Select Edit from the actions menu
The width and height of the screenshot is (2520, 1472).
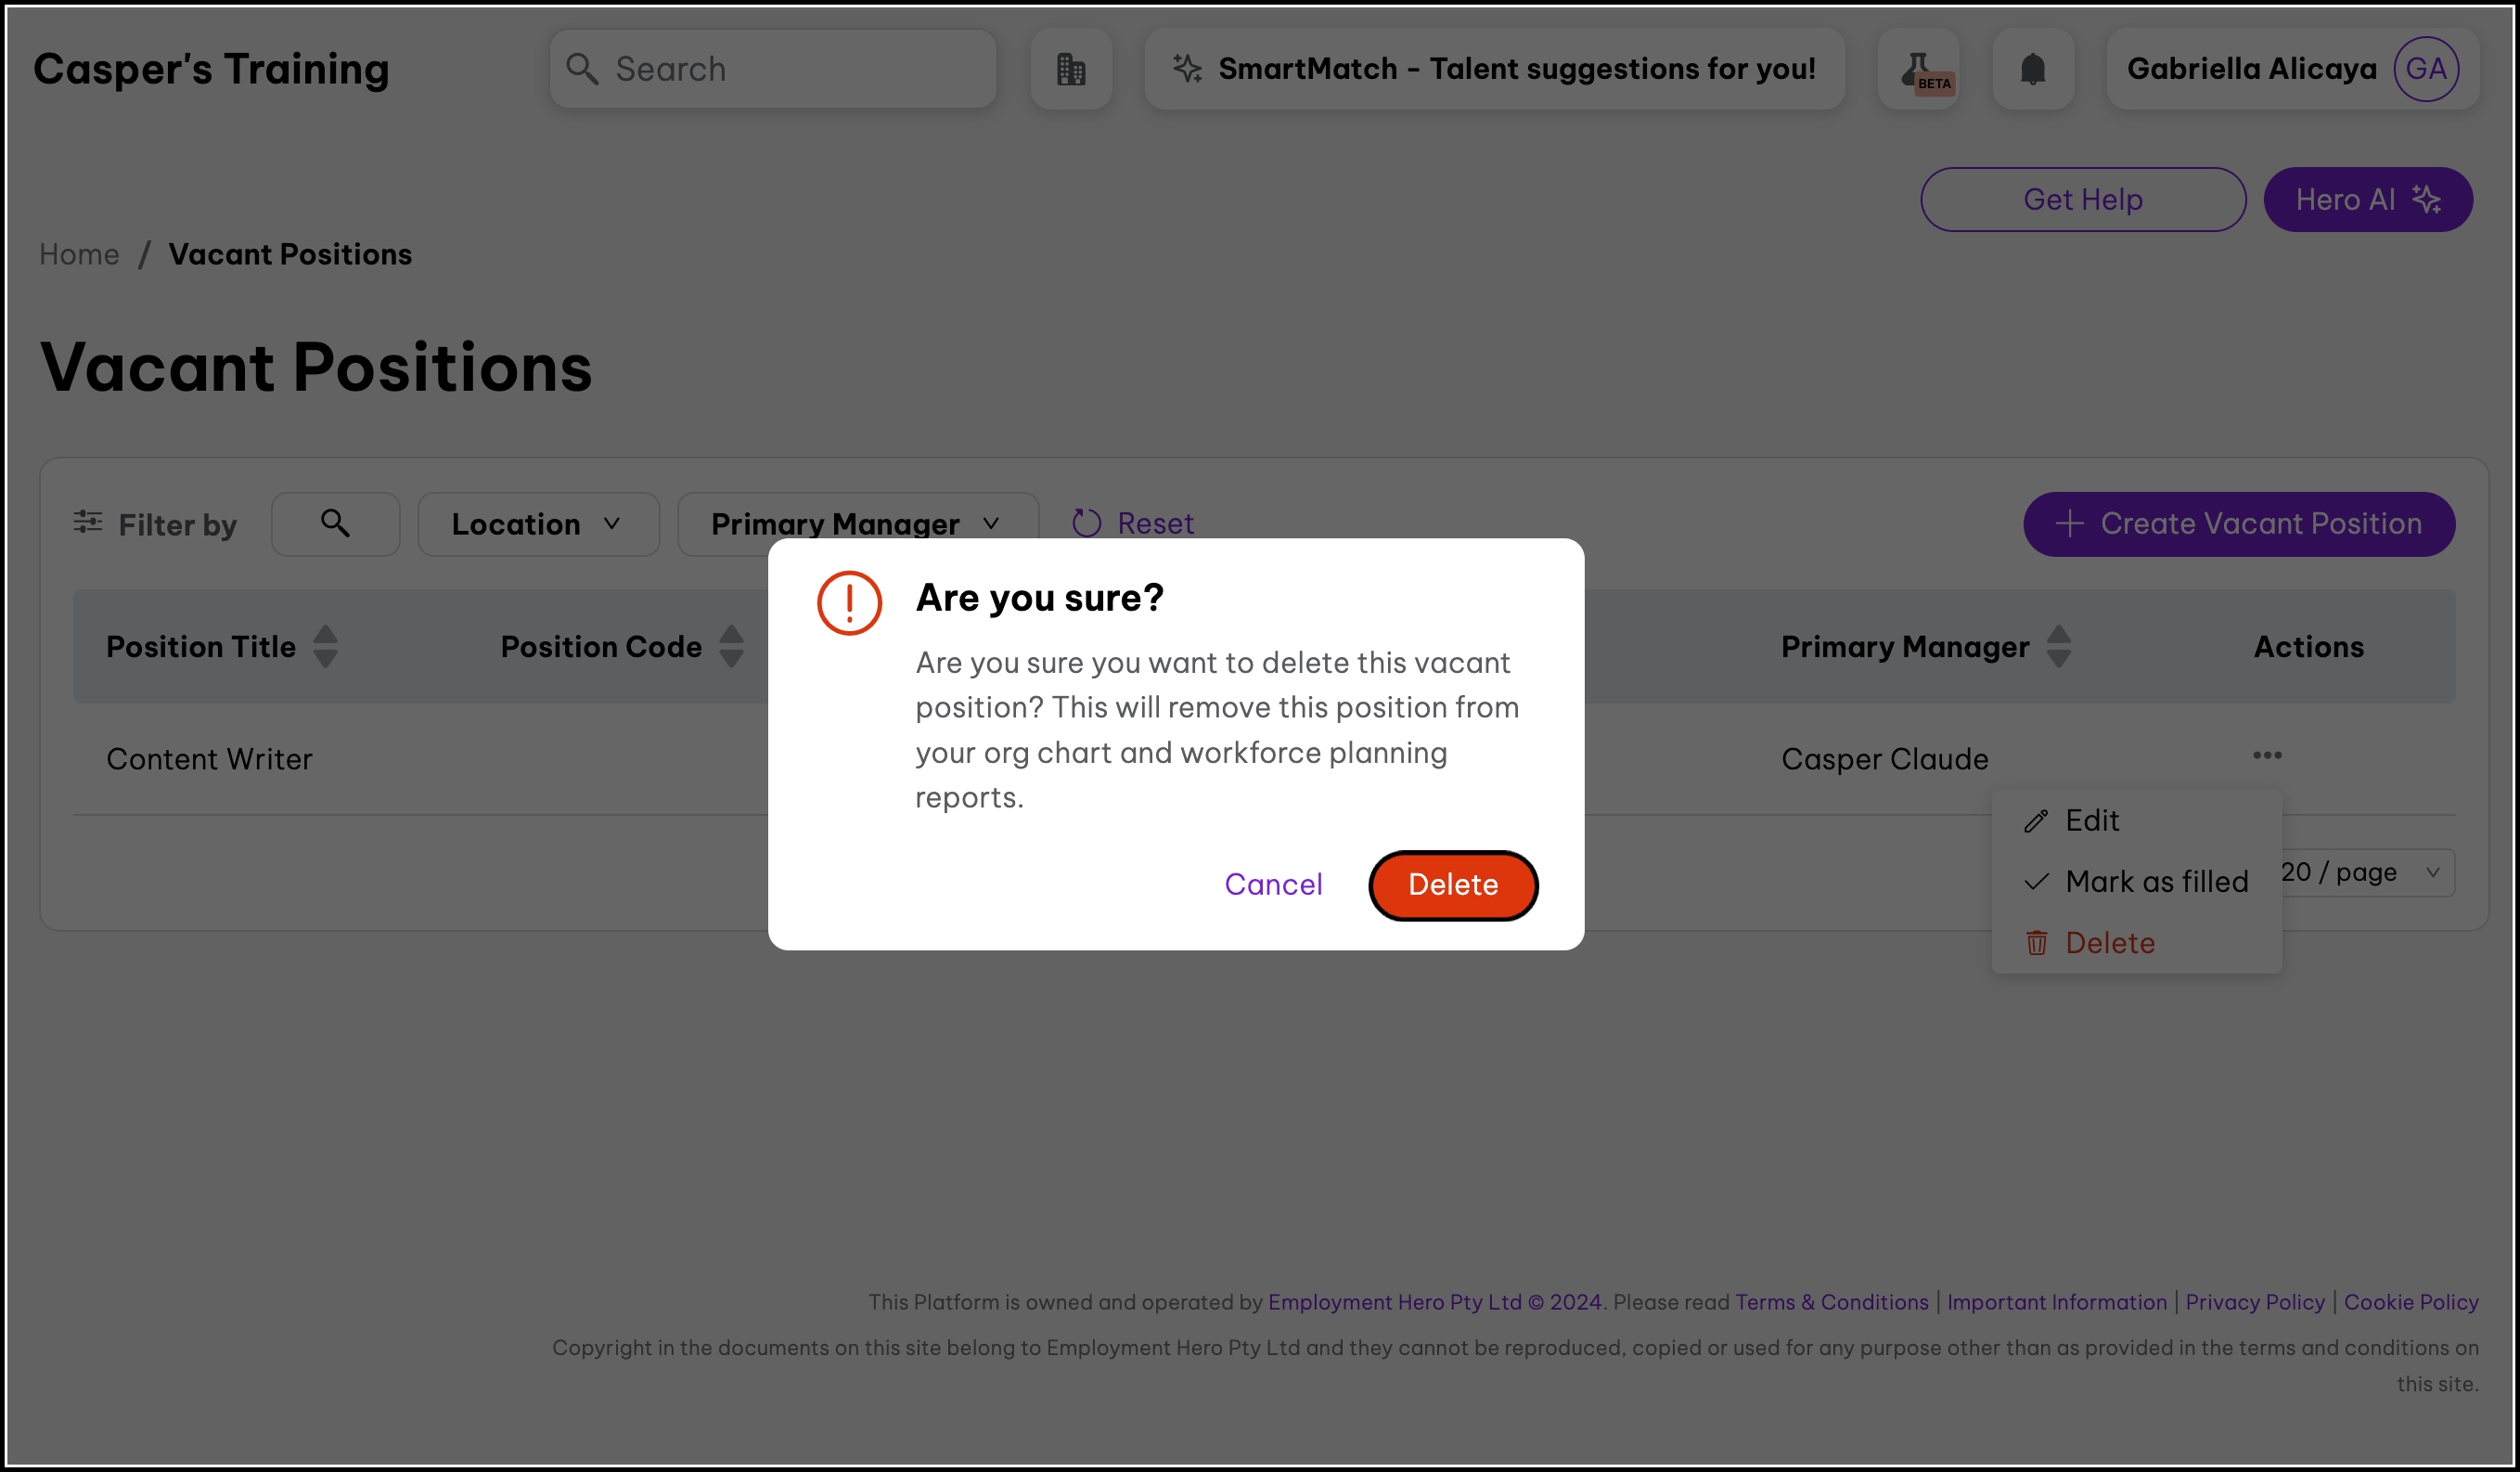click(2091, 821)
